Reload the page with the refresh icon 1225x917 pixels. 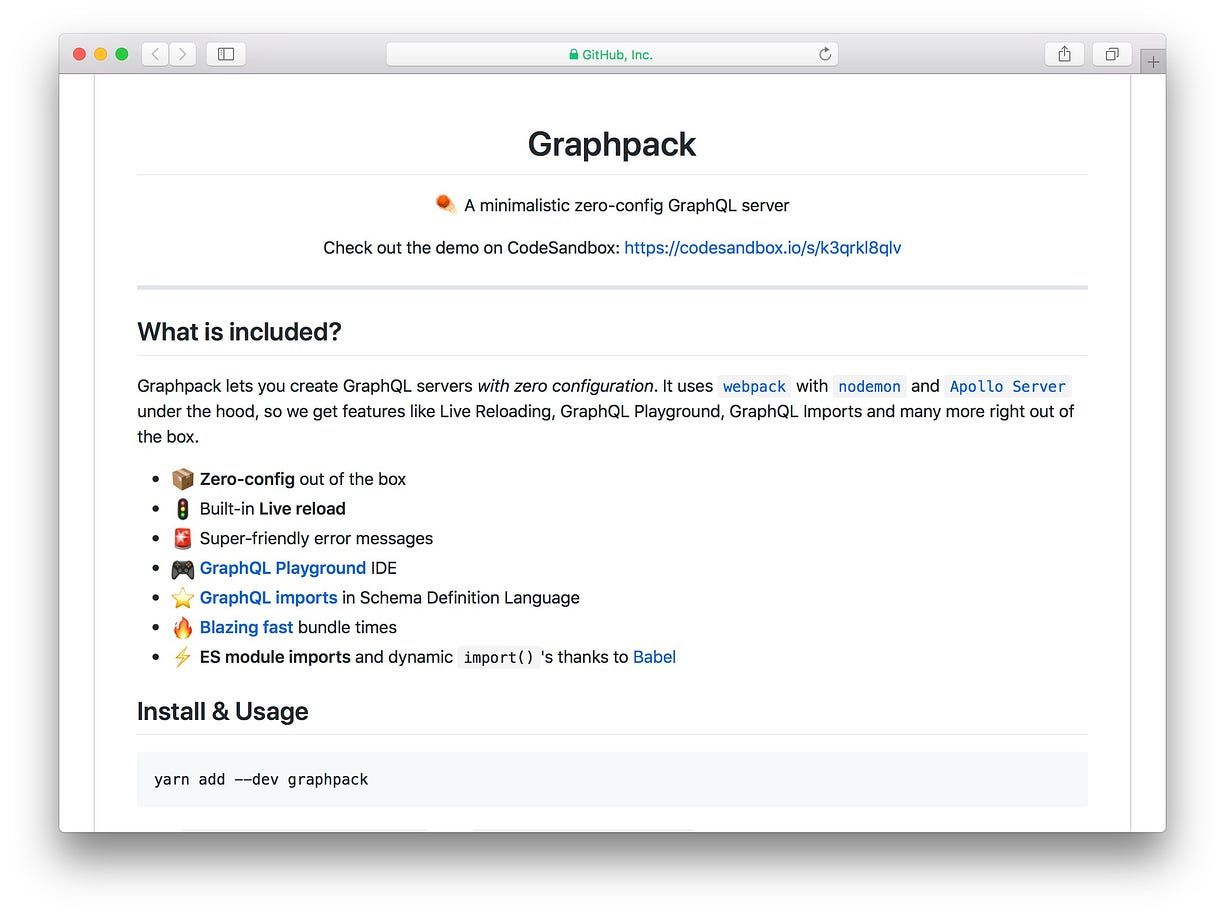825,54
